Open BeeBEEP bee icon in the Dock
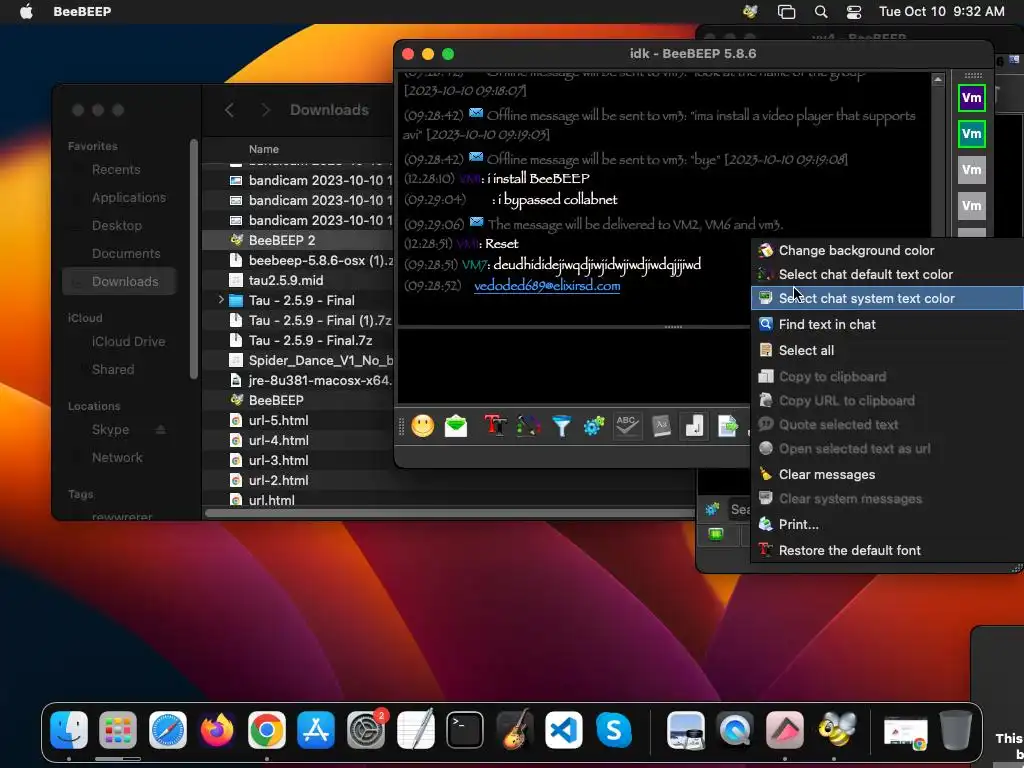Screen dimensions: 1024x768 (x=836, y=729)
